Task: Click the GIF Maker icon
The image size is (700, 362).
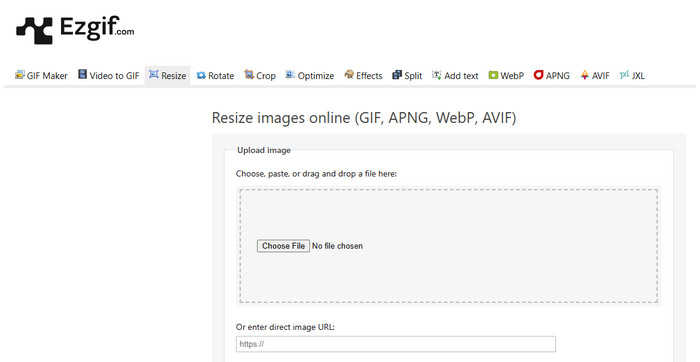Action: (x=20, y=75)
